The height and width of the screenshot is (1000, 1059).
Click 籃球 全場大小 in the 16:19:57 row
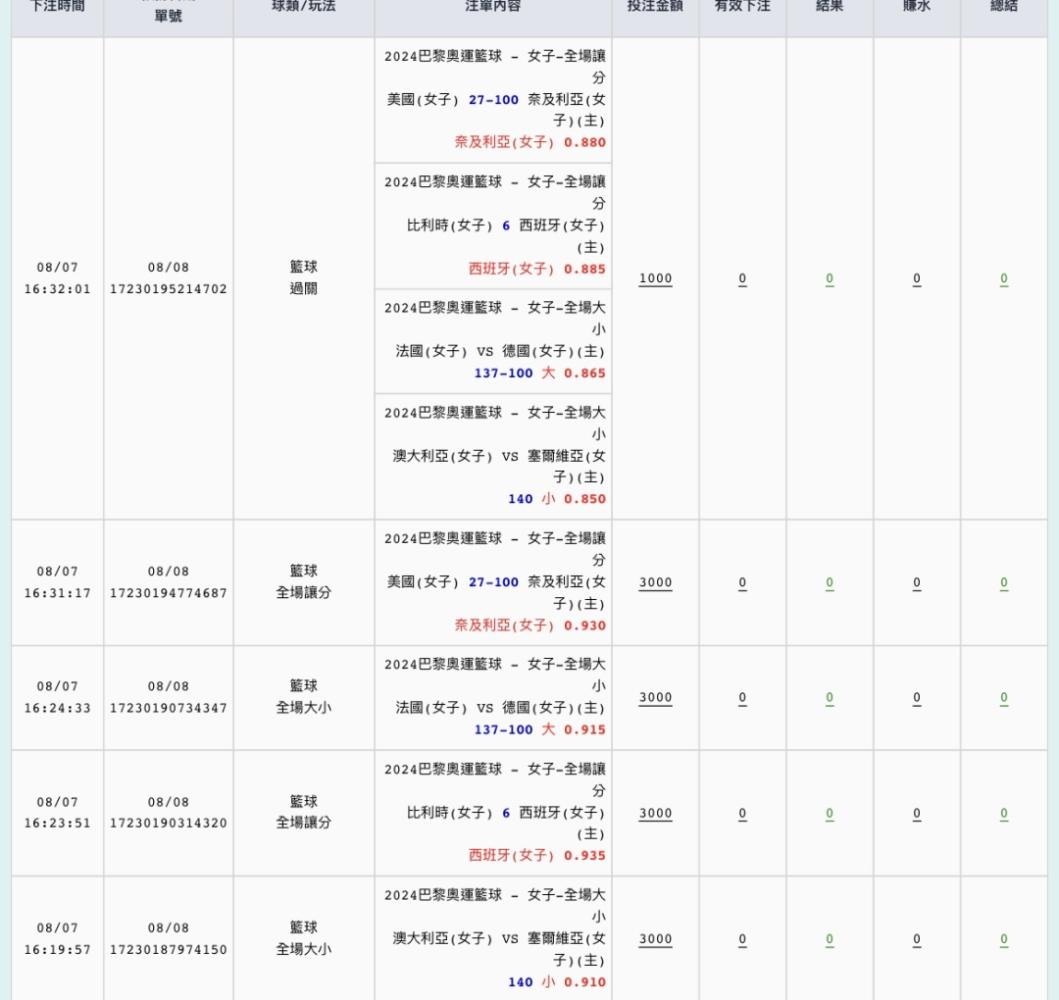click(303, 938)
